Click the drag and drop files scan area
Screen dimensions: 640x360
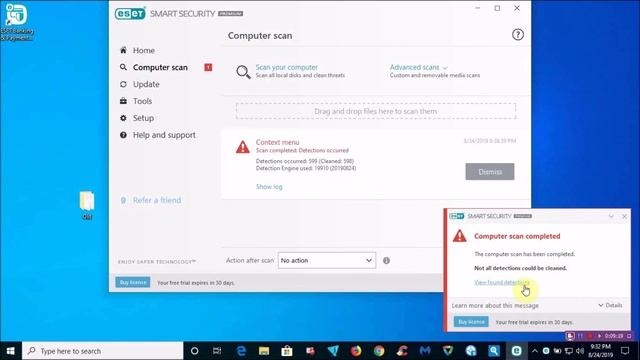pos(376,111)
